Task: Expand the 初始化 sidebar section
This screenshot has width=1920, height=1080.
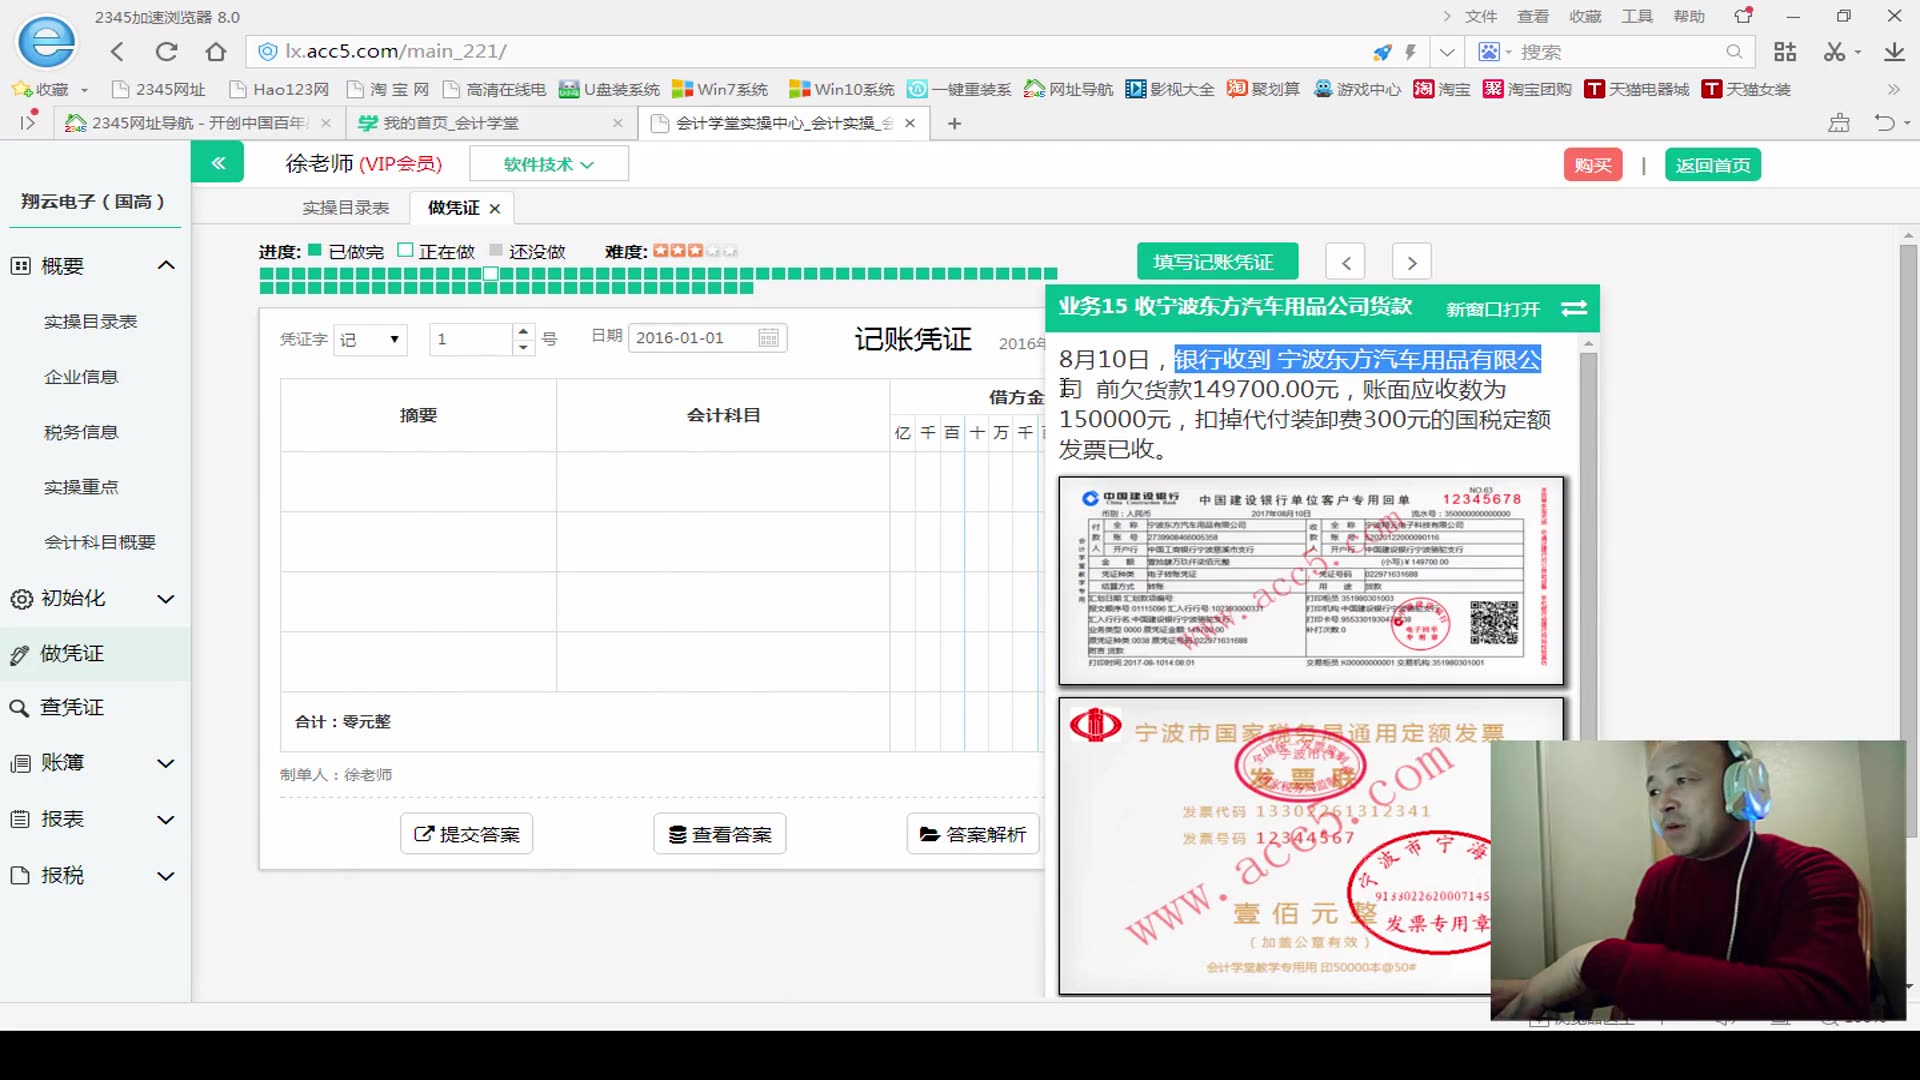Action: 165,598
